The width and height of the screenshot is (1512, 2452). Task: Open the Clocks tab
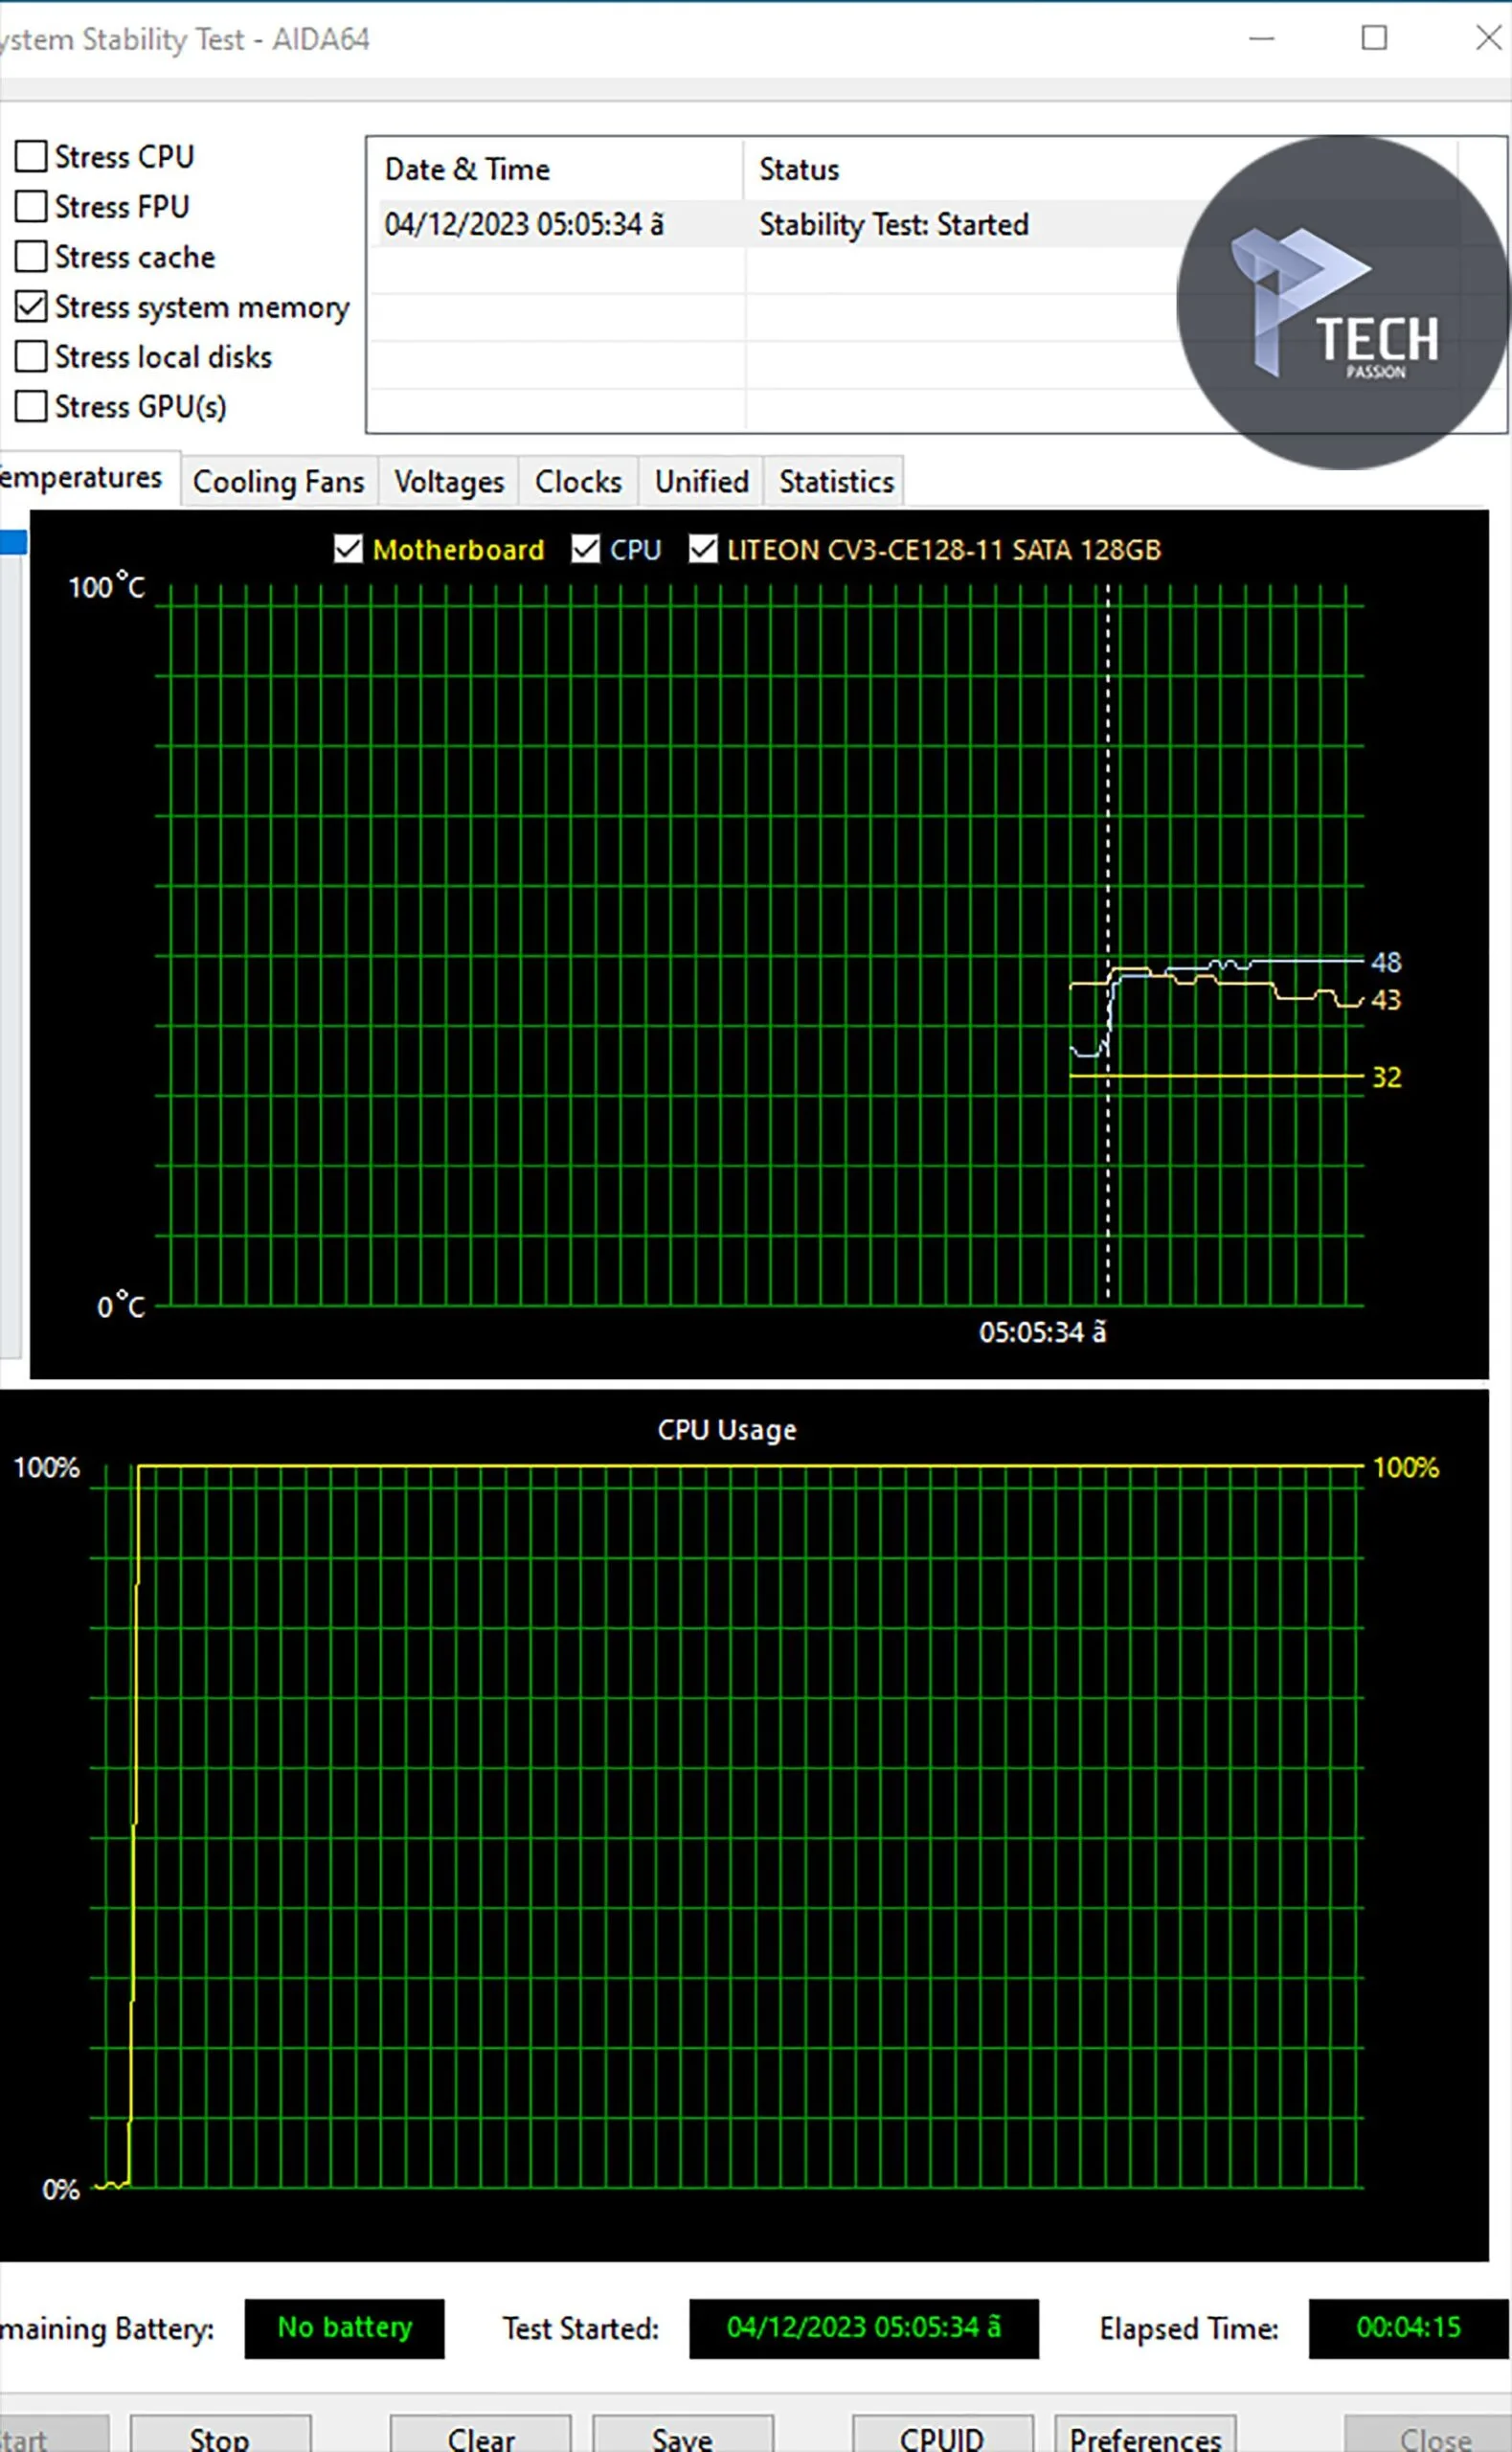coord(578,481)
